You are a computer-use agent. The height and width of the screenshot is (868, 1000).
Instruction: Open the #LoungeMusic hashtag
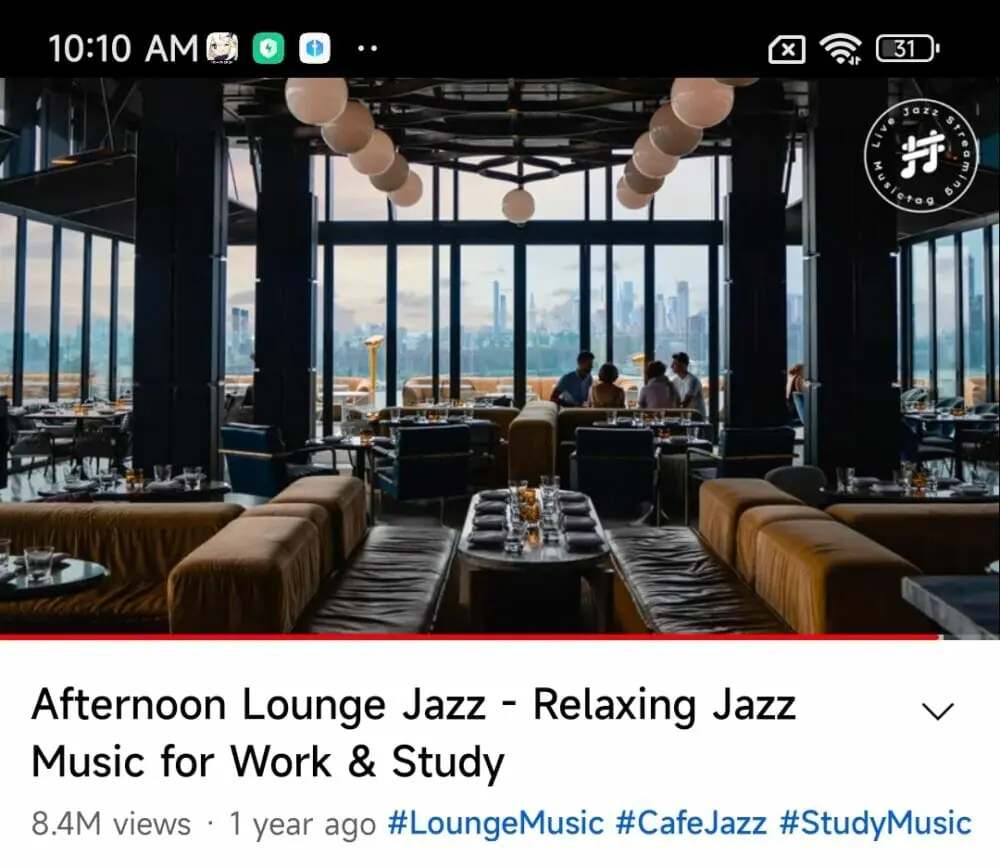click(496, 823)
